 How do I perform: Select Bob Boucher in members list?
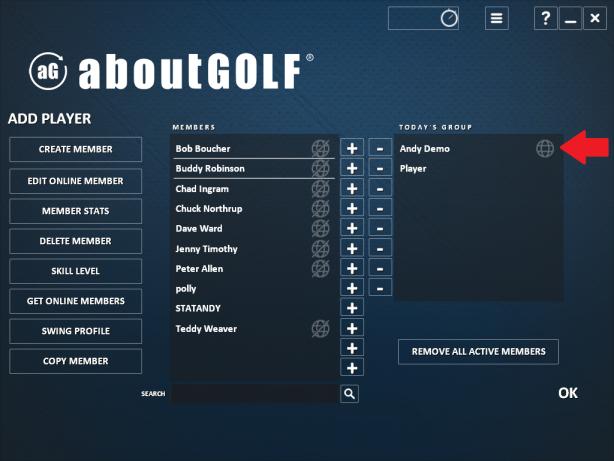click(254, 148)
